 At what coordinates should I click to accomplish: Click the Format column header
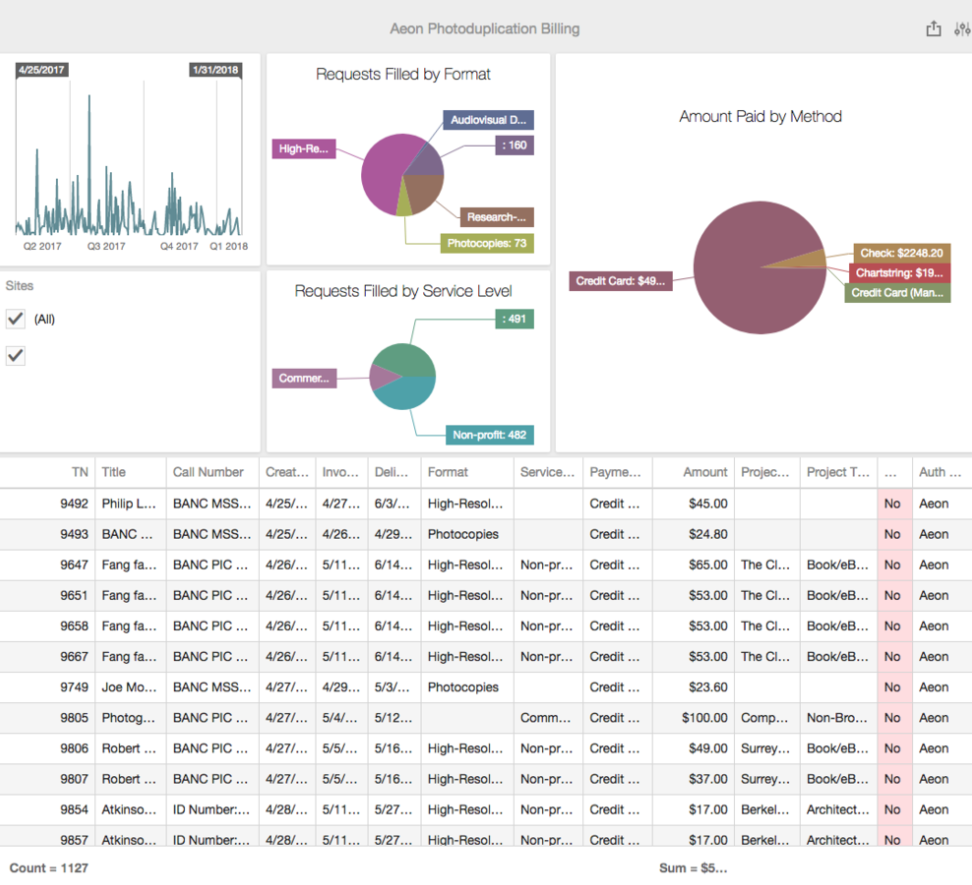pyautogui.click(x=447, y=472)
